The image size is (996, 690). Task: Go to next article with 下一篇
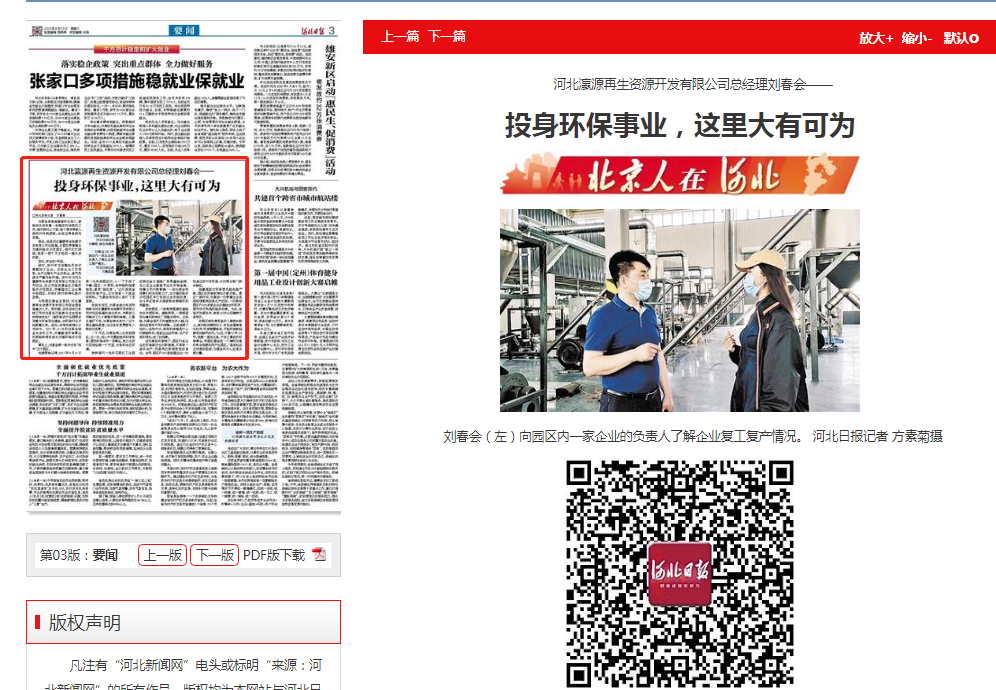pyautogui.click(x=447, y=37)
